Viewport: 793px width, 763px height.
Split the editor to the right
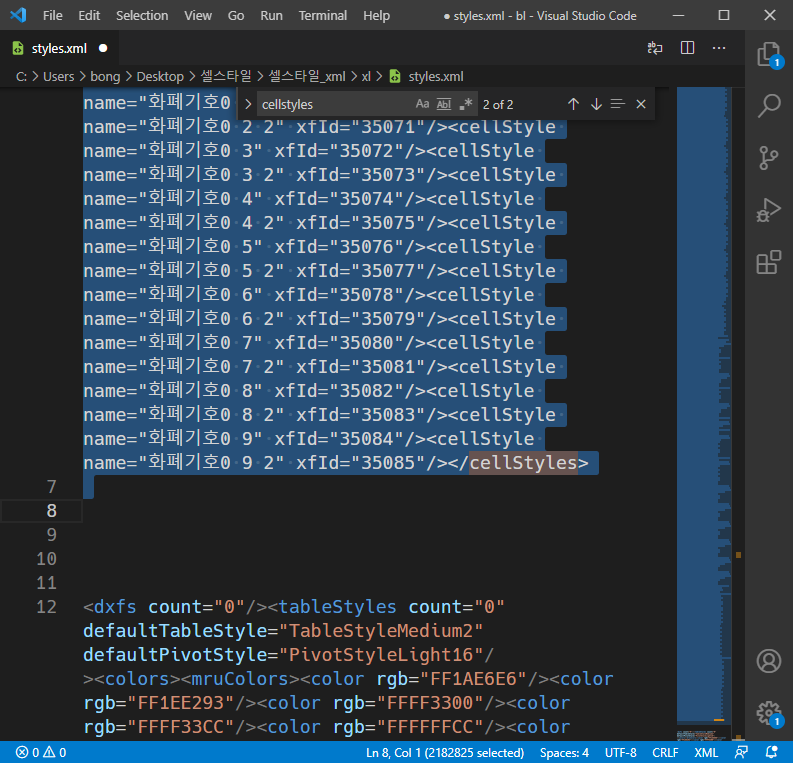coord(687,48)
